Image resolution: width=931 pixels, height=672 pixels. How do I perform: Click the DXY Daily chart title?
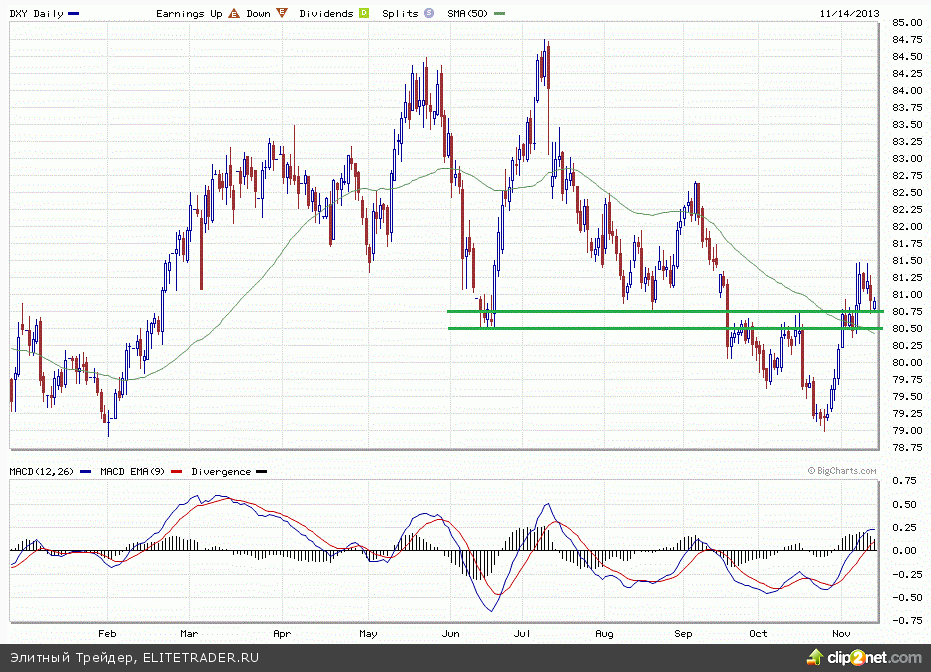(x=36, y=14)
